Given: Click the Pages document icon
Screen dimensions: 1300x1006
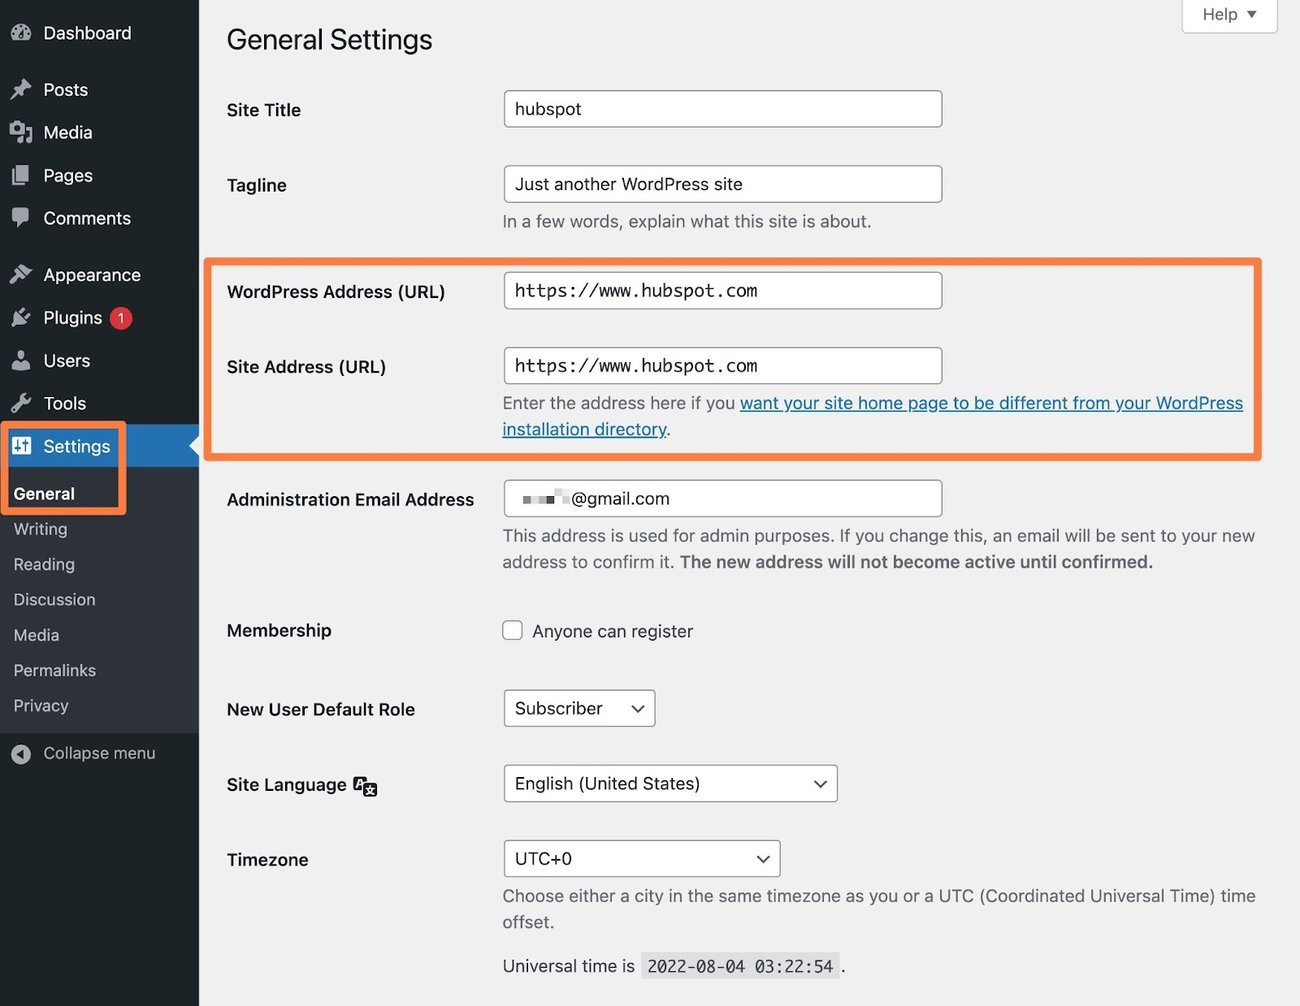Looking at the screenshot, I should click(x=21, y=175).
